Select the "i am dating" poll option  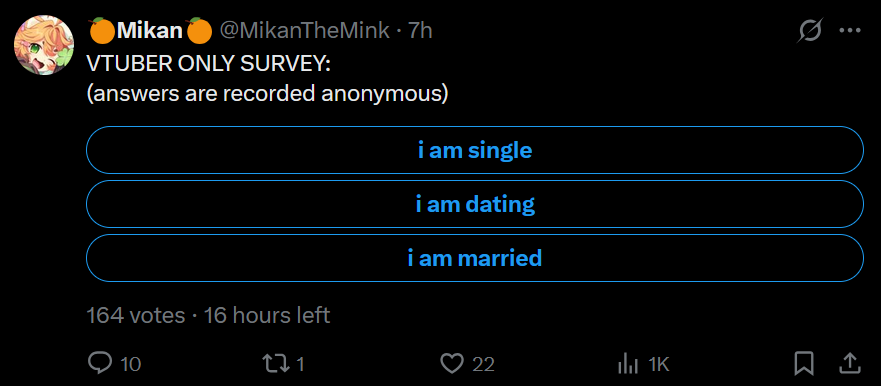(475, 204)
